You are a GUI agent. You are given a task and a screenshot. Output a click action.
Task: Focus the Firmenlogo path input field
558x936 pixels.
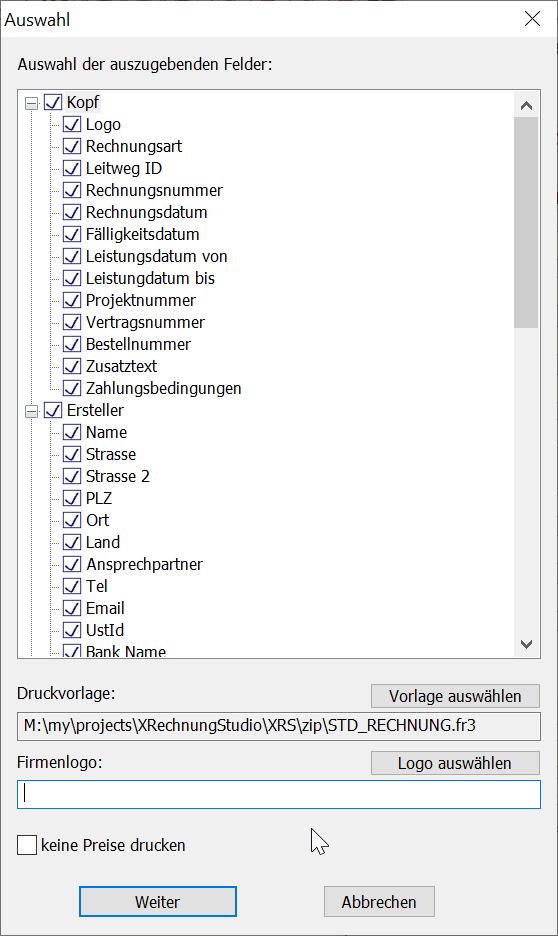click(279, 795)
